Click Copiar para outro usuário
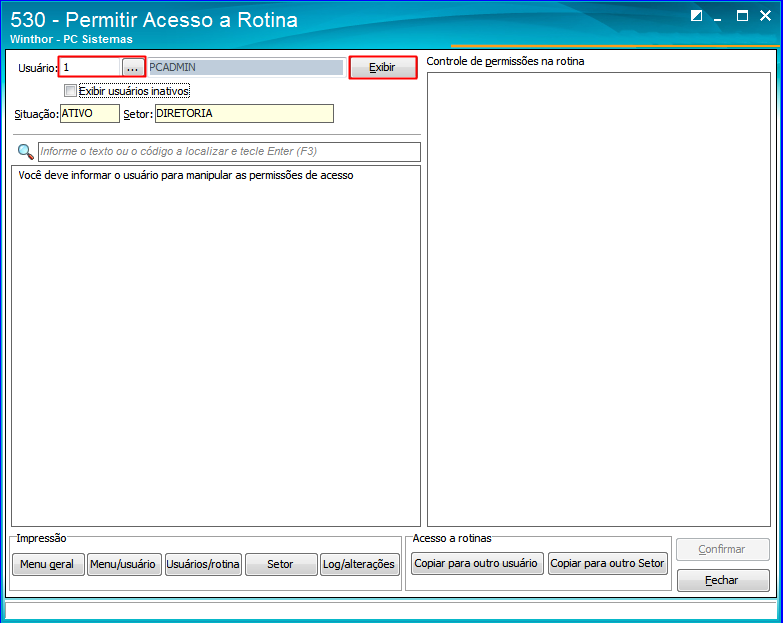 pyautogui.click(x=476, y=563)
